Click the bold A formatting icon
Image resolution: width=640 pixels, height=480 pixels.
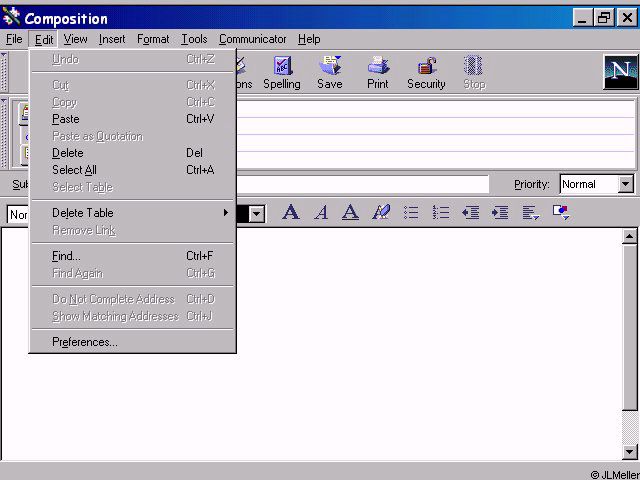pos(291,212)
